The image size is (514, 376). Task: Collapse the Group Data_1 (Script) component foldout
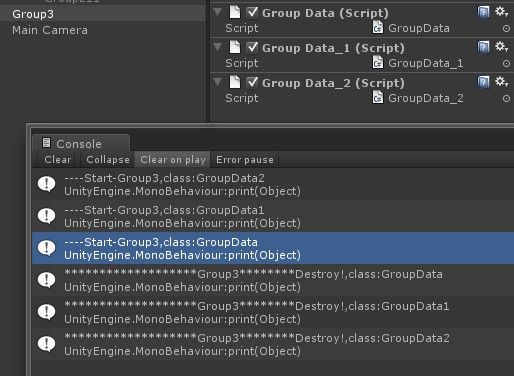(218, 47)
